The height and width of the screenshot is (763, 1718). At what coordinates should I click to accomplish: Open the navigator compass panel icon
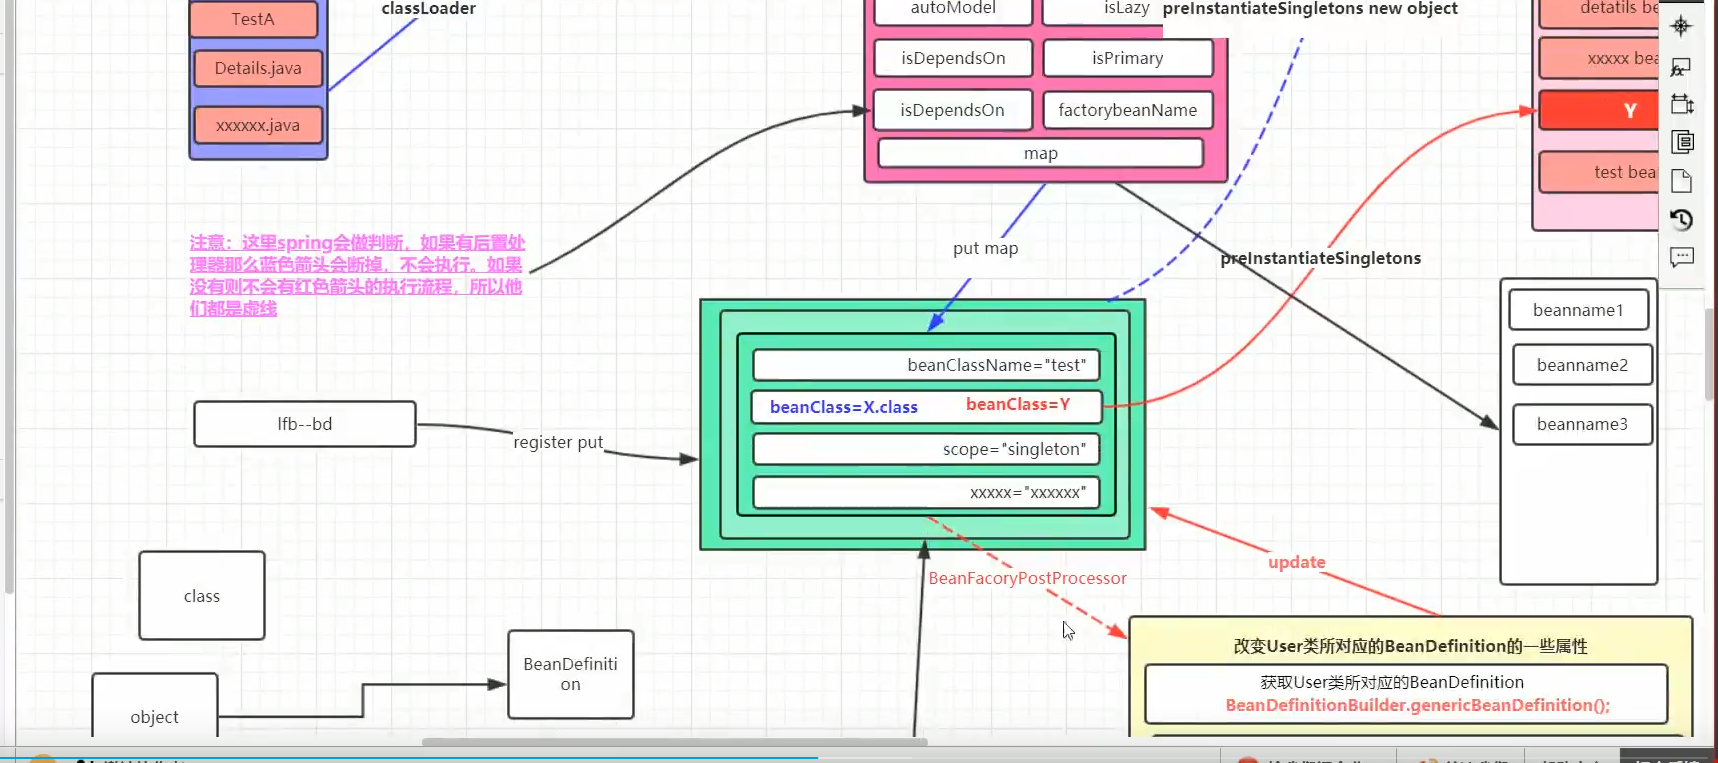[x=1681, y=26]
